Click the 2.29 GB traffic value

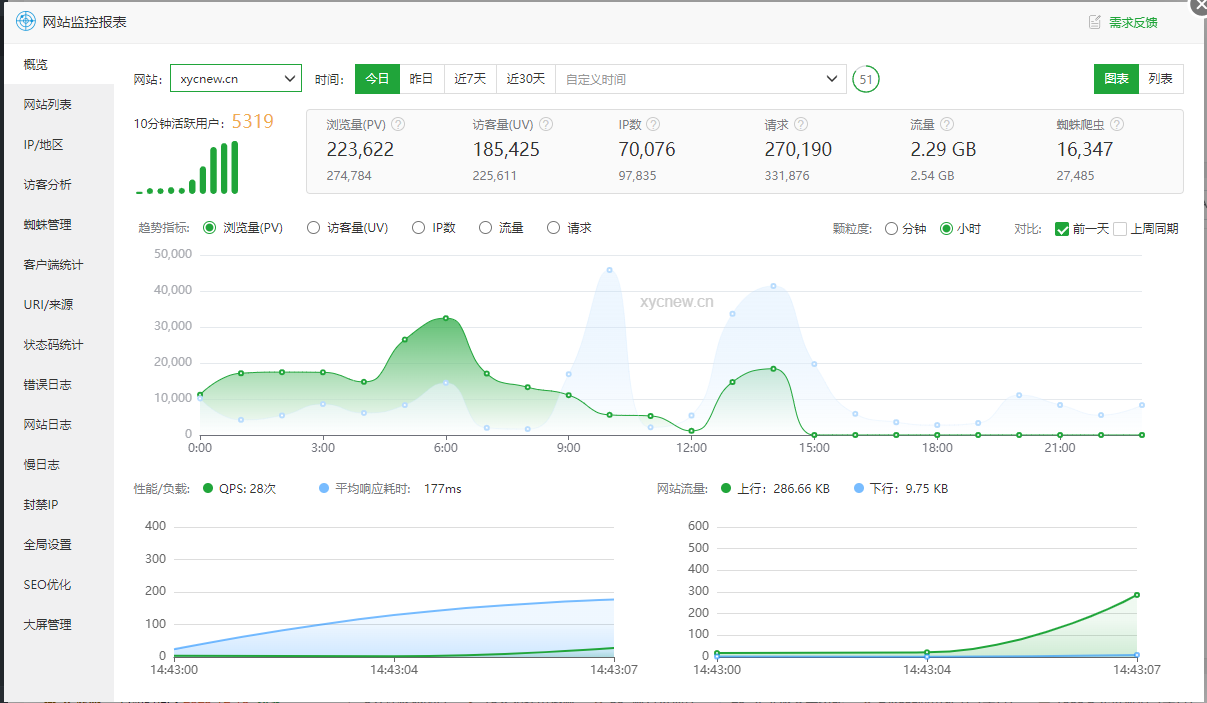pos(943,150)
